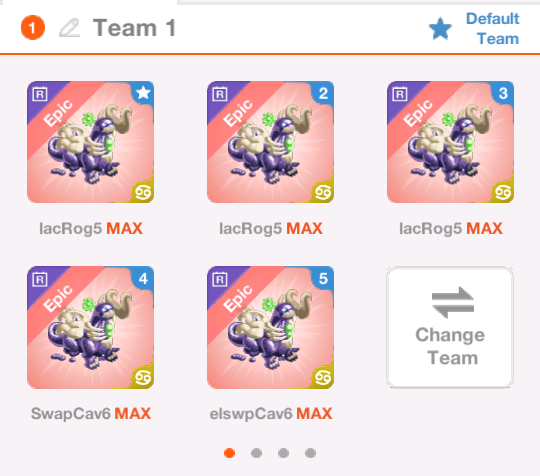The height and width of the screenshot is (476, 540).
Task: Click the pencil edit icon beside Team 1
Action: click(x=70, y=28)
